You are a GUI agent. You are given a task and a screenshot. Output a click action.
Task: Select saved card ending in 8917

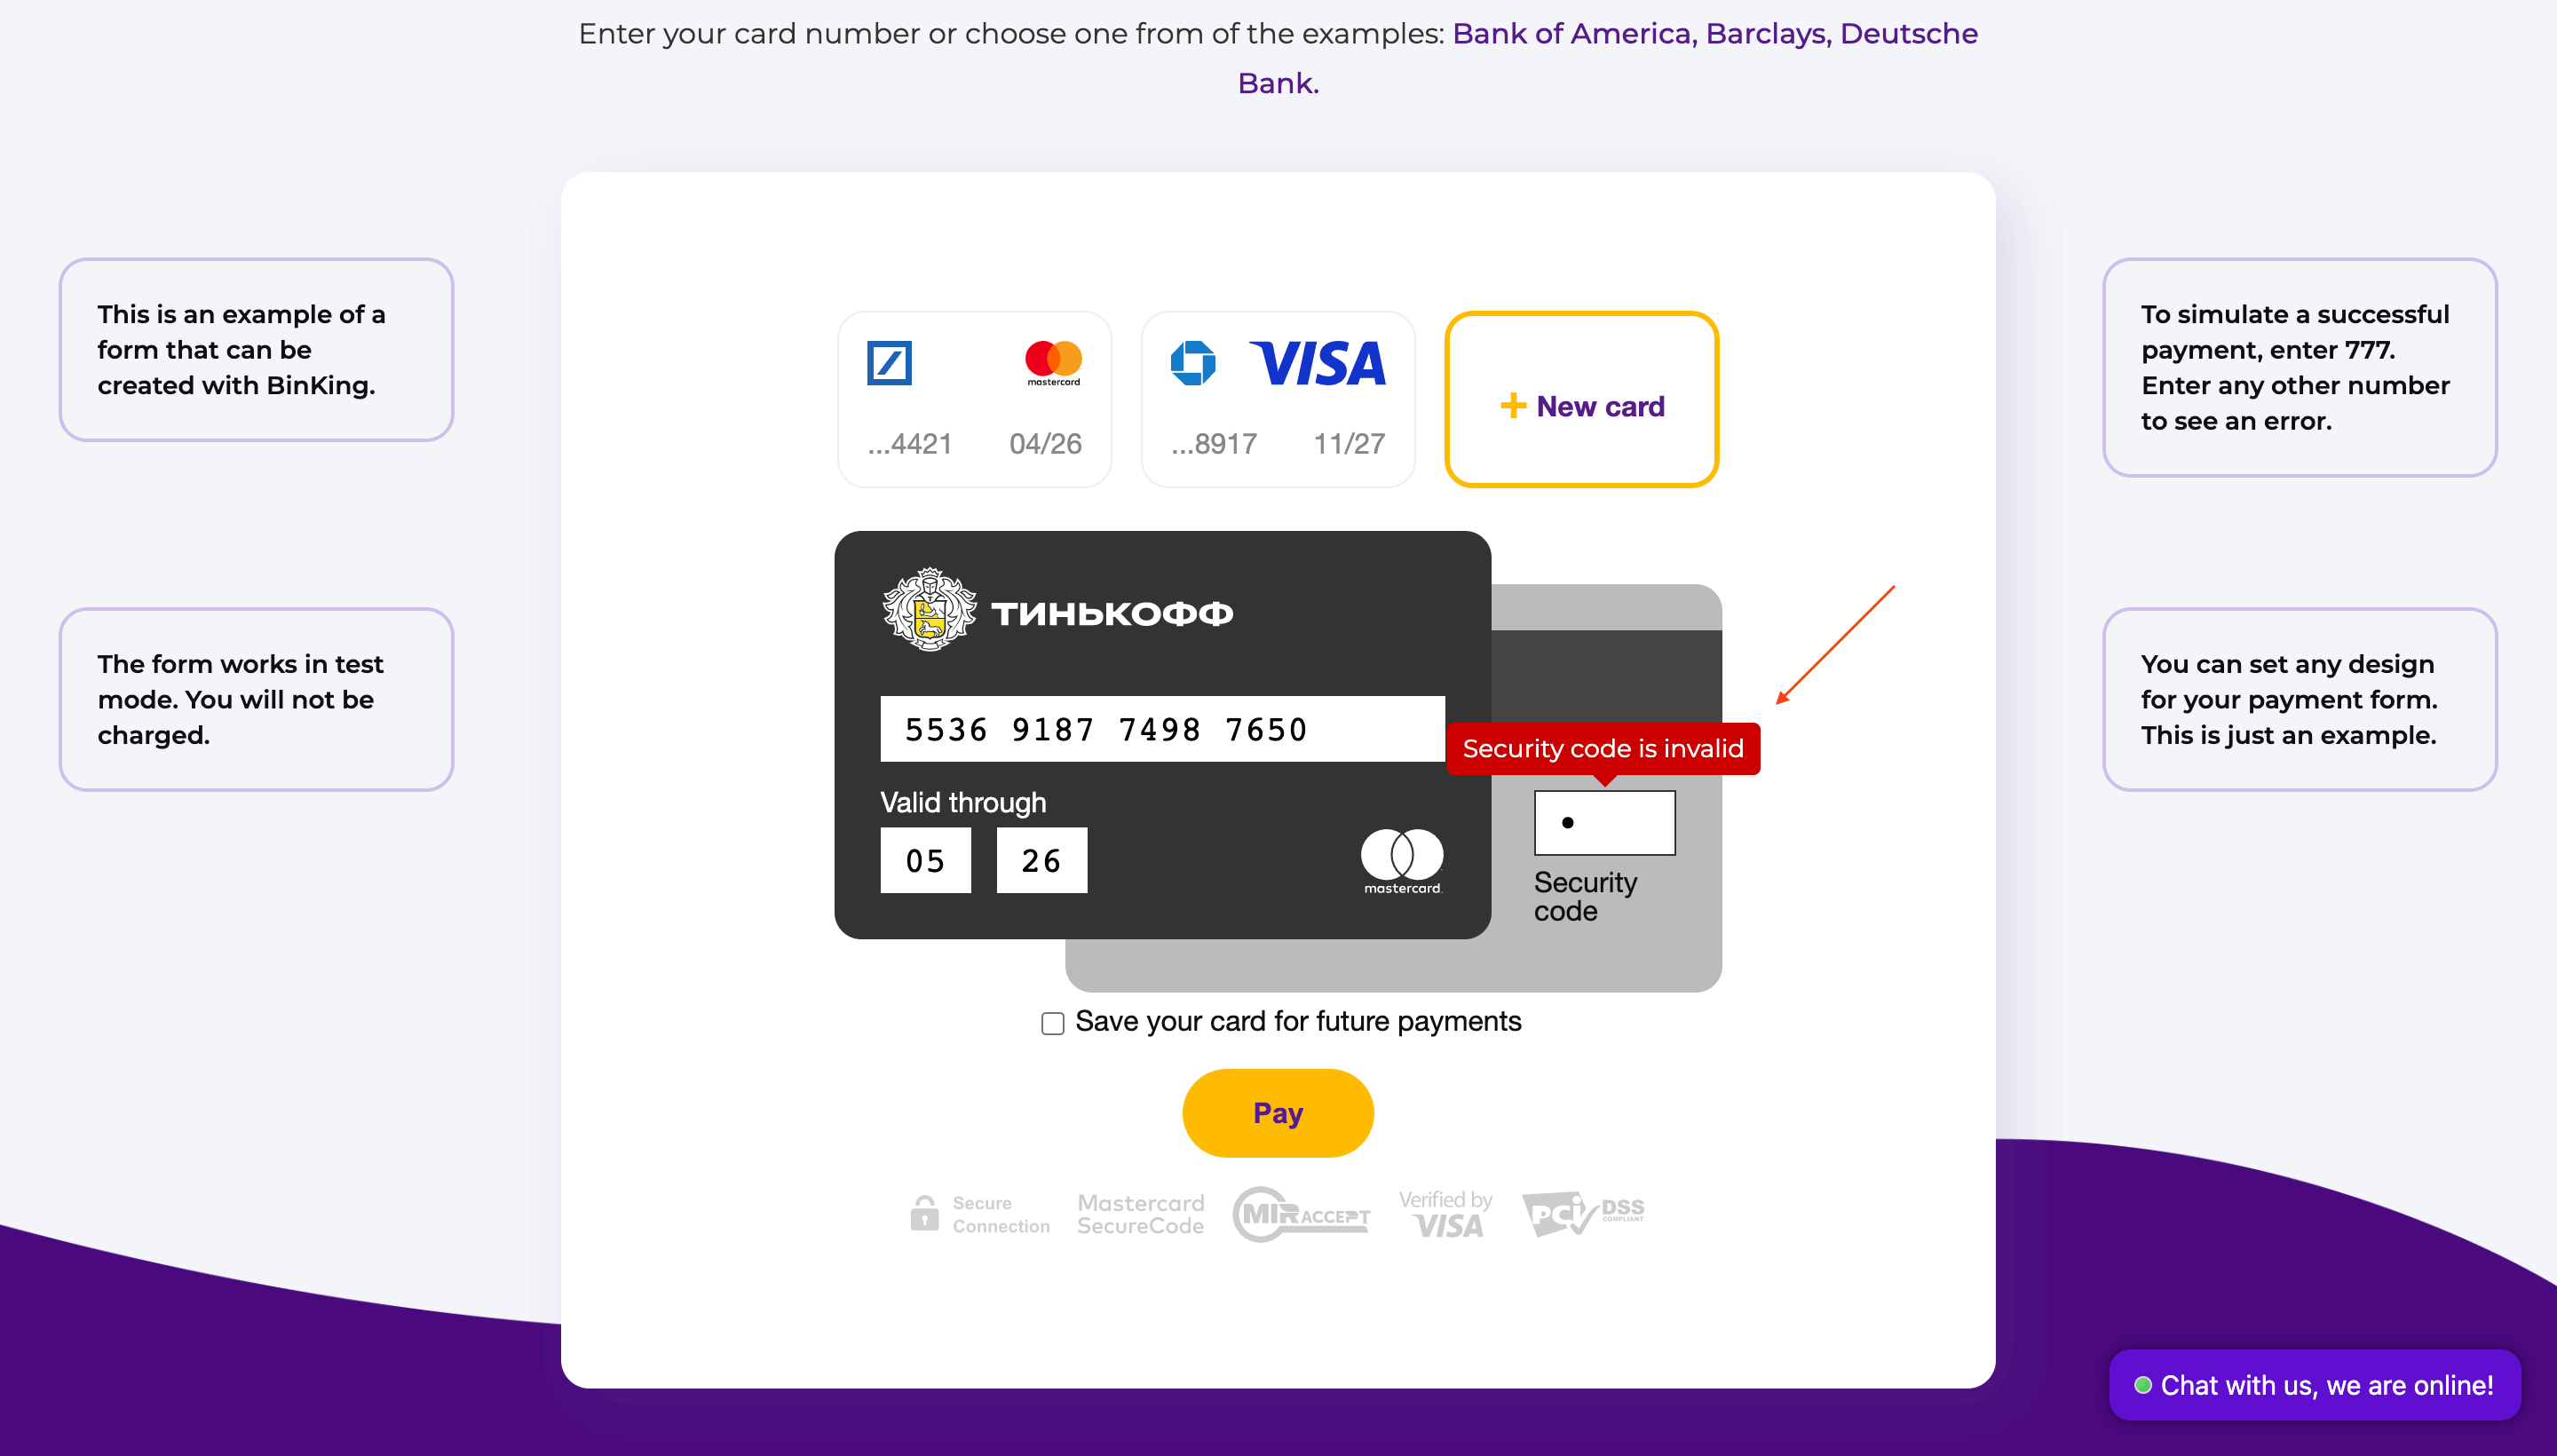tap(1278, 399)
